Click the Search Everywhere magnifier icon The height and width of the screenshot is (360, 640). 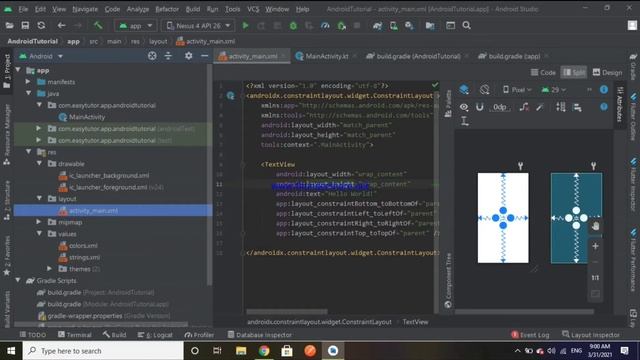tap(467, 26)
